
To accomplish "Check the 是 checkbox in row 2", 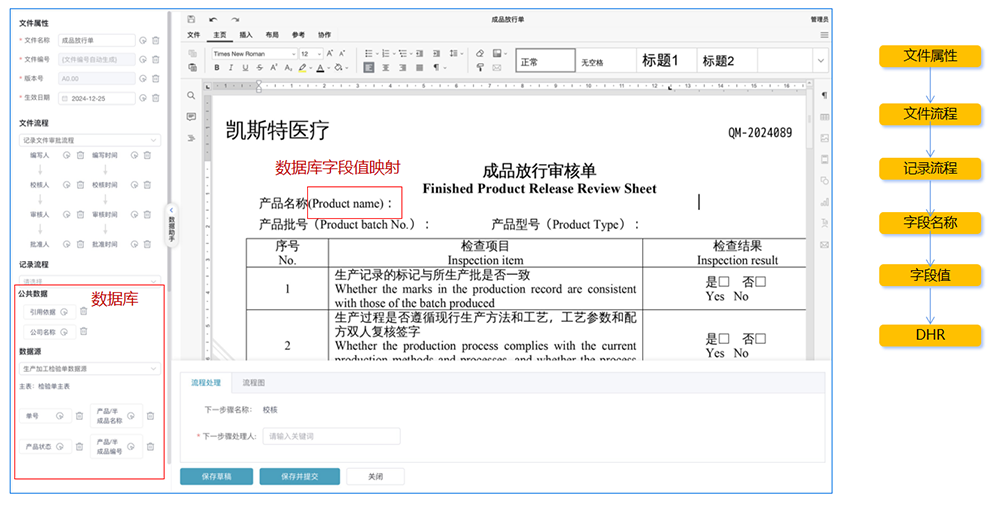I will 724,339.
